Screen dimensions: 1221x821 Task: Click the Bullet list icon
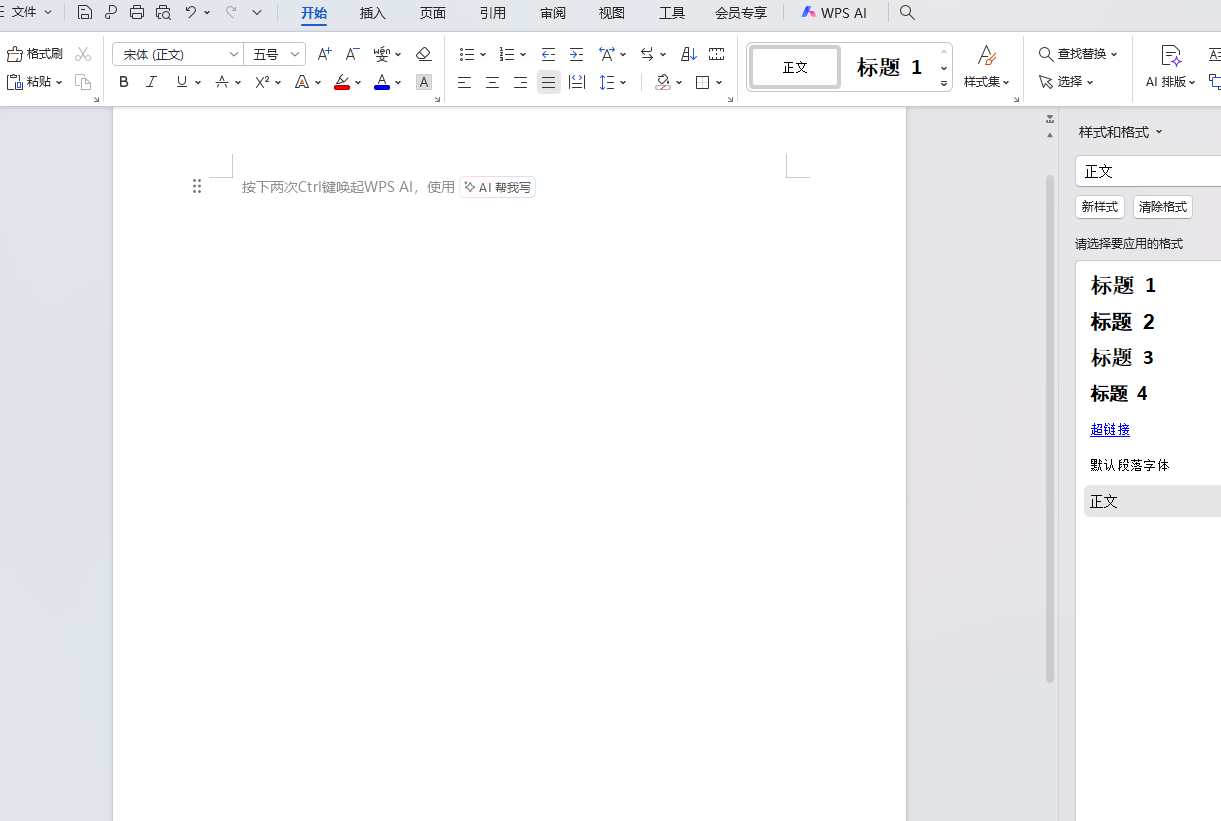[467, 54]
